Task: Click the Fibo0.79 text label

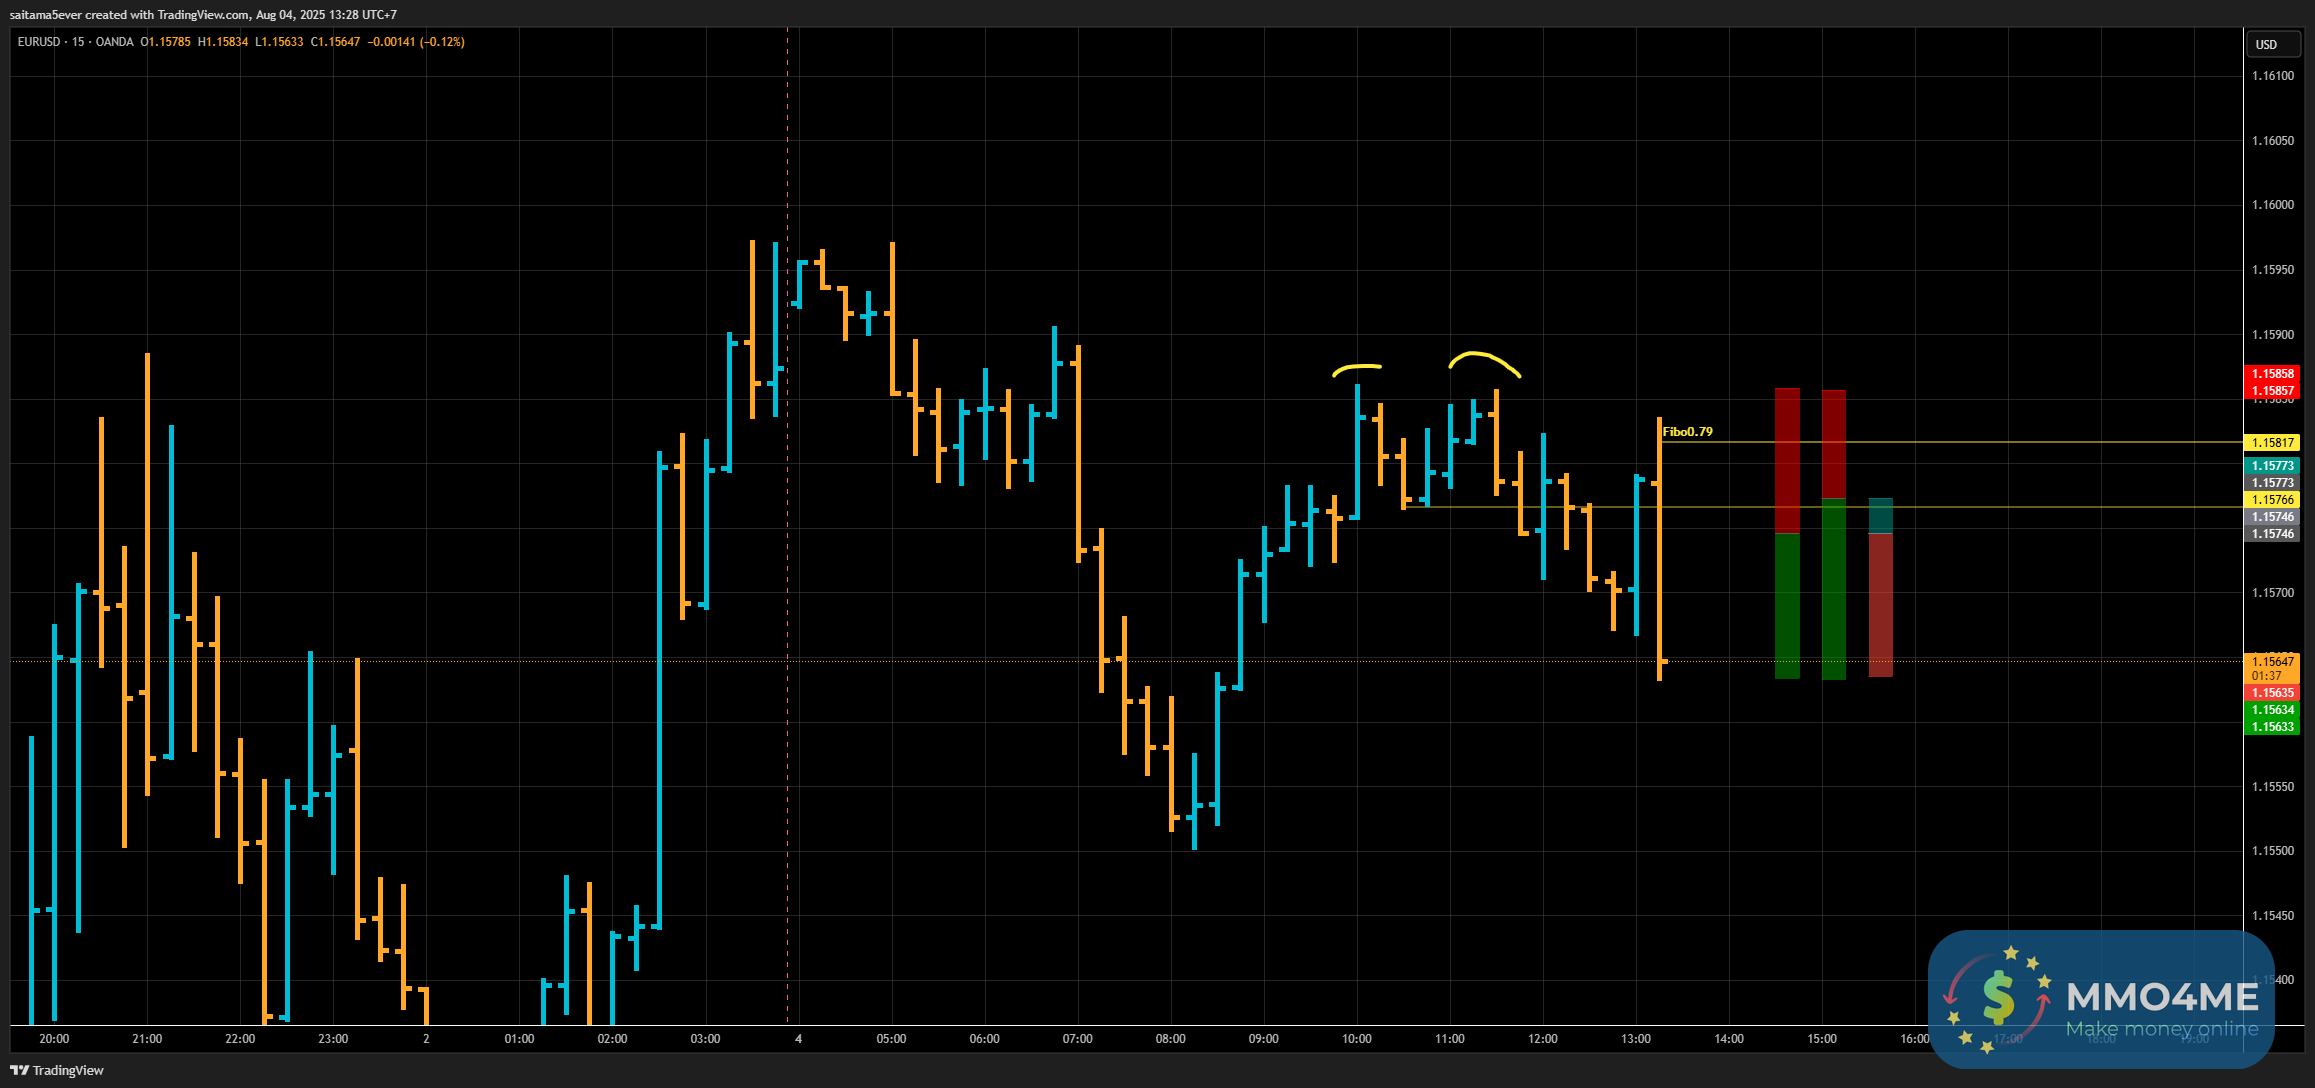Action: (x=1687, y=432)
